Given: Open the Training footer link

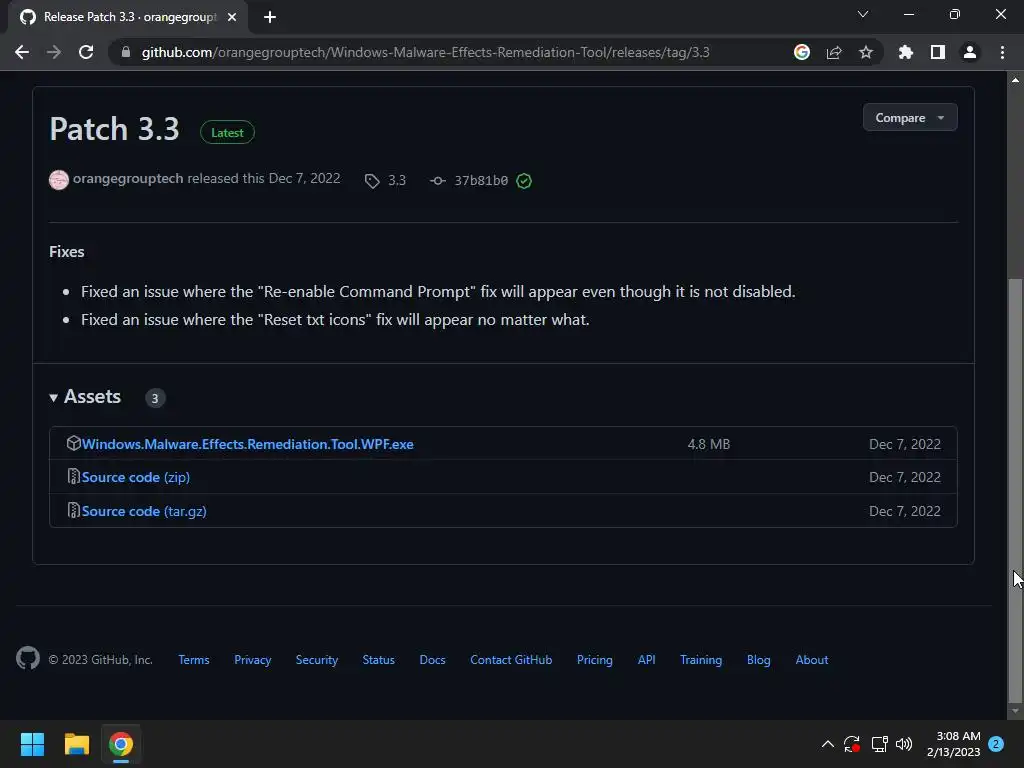Looking at the screenshot, I should click(701, 660).
